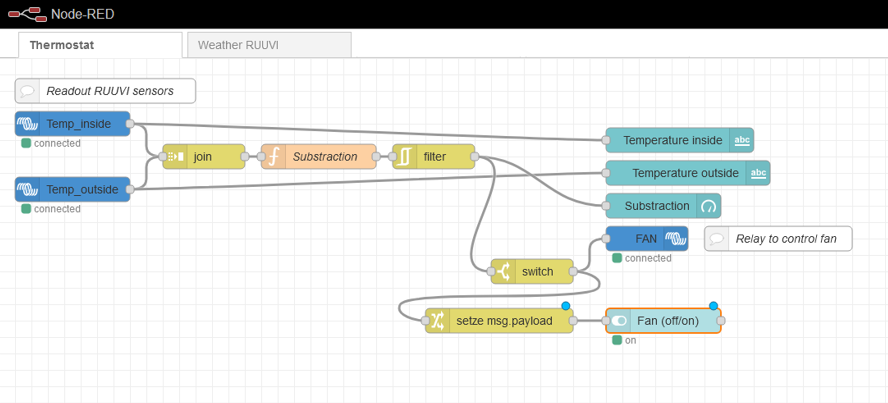Select the Readout RUUVI sensors comment text

[x=110, y=91]
